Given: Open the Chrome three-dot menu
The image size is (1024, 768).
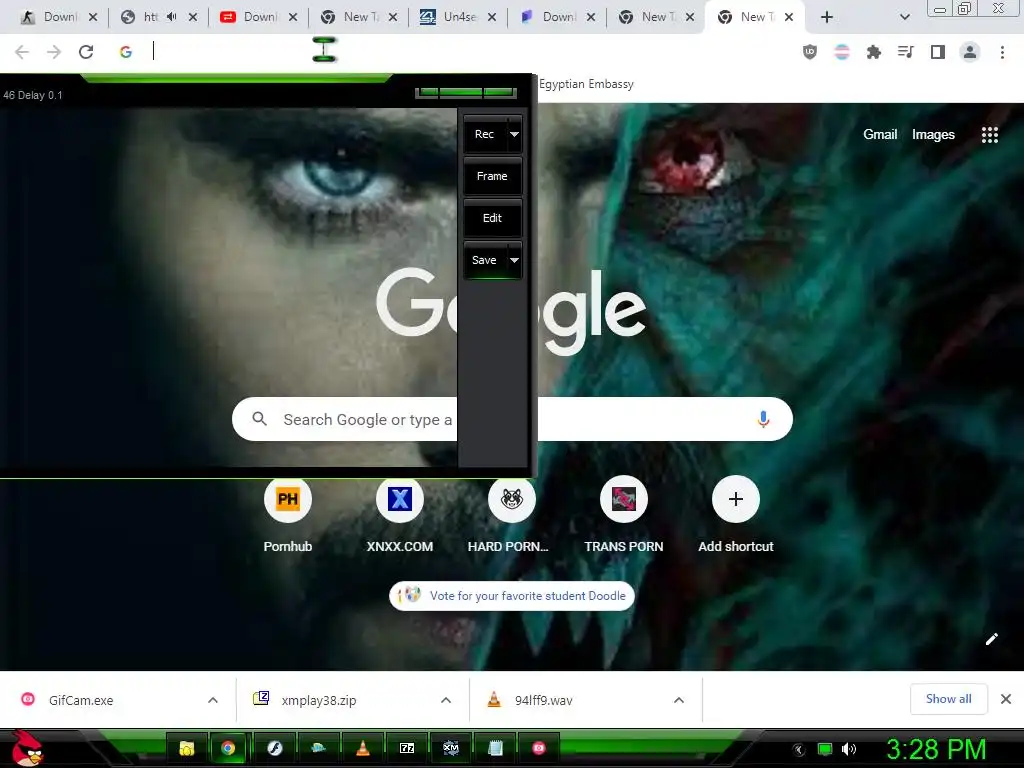Looking at the screenshot, I should pos(1002,52).
